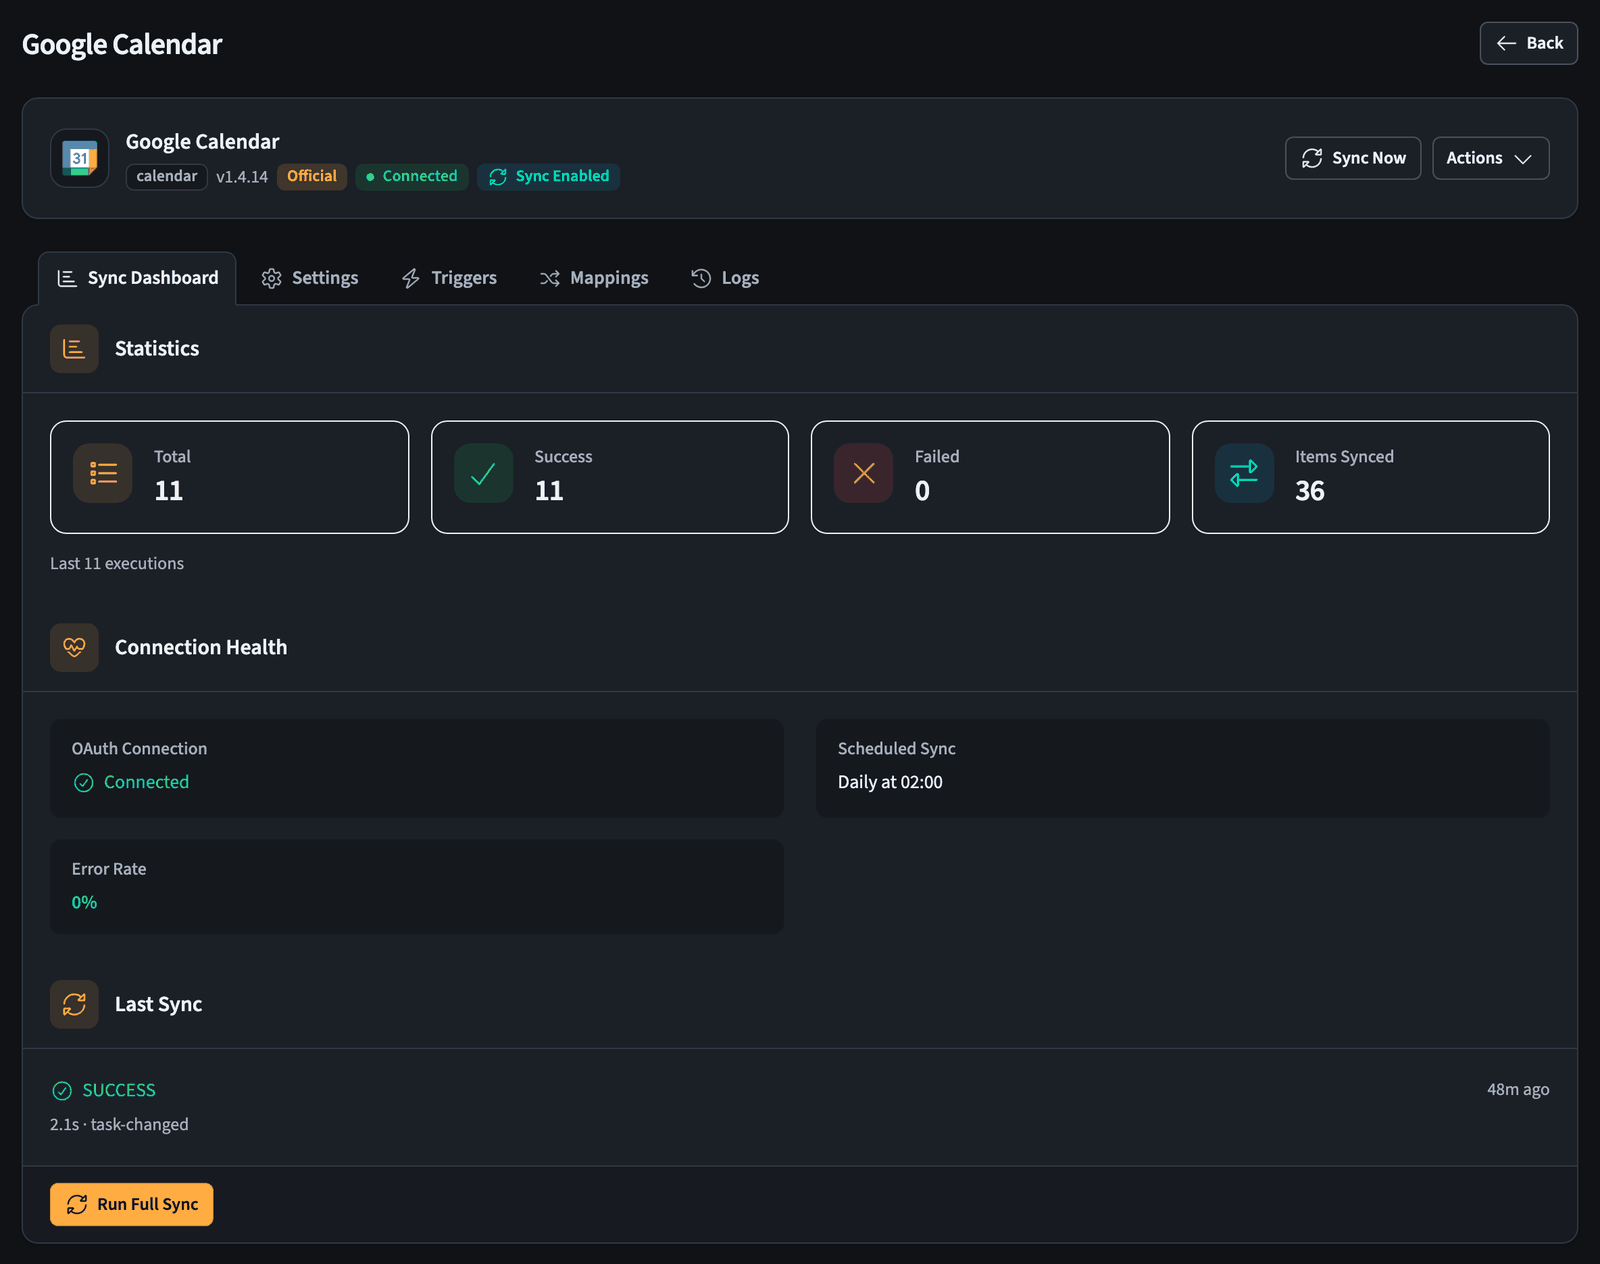Click the Connection Health heartbeat icon

tap(74, 647)
